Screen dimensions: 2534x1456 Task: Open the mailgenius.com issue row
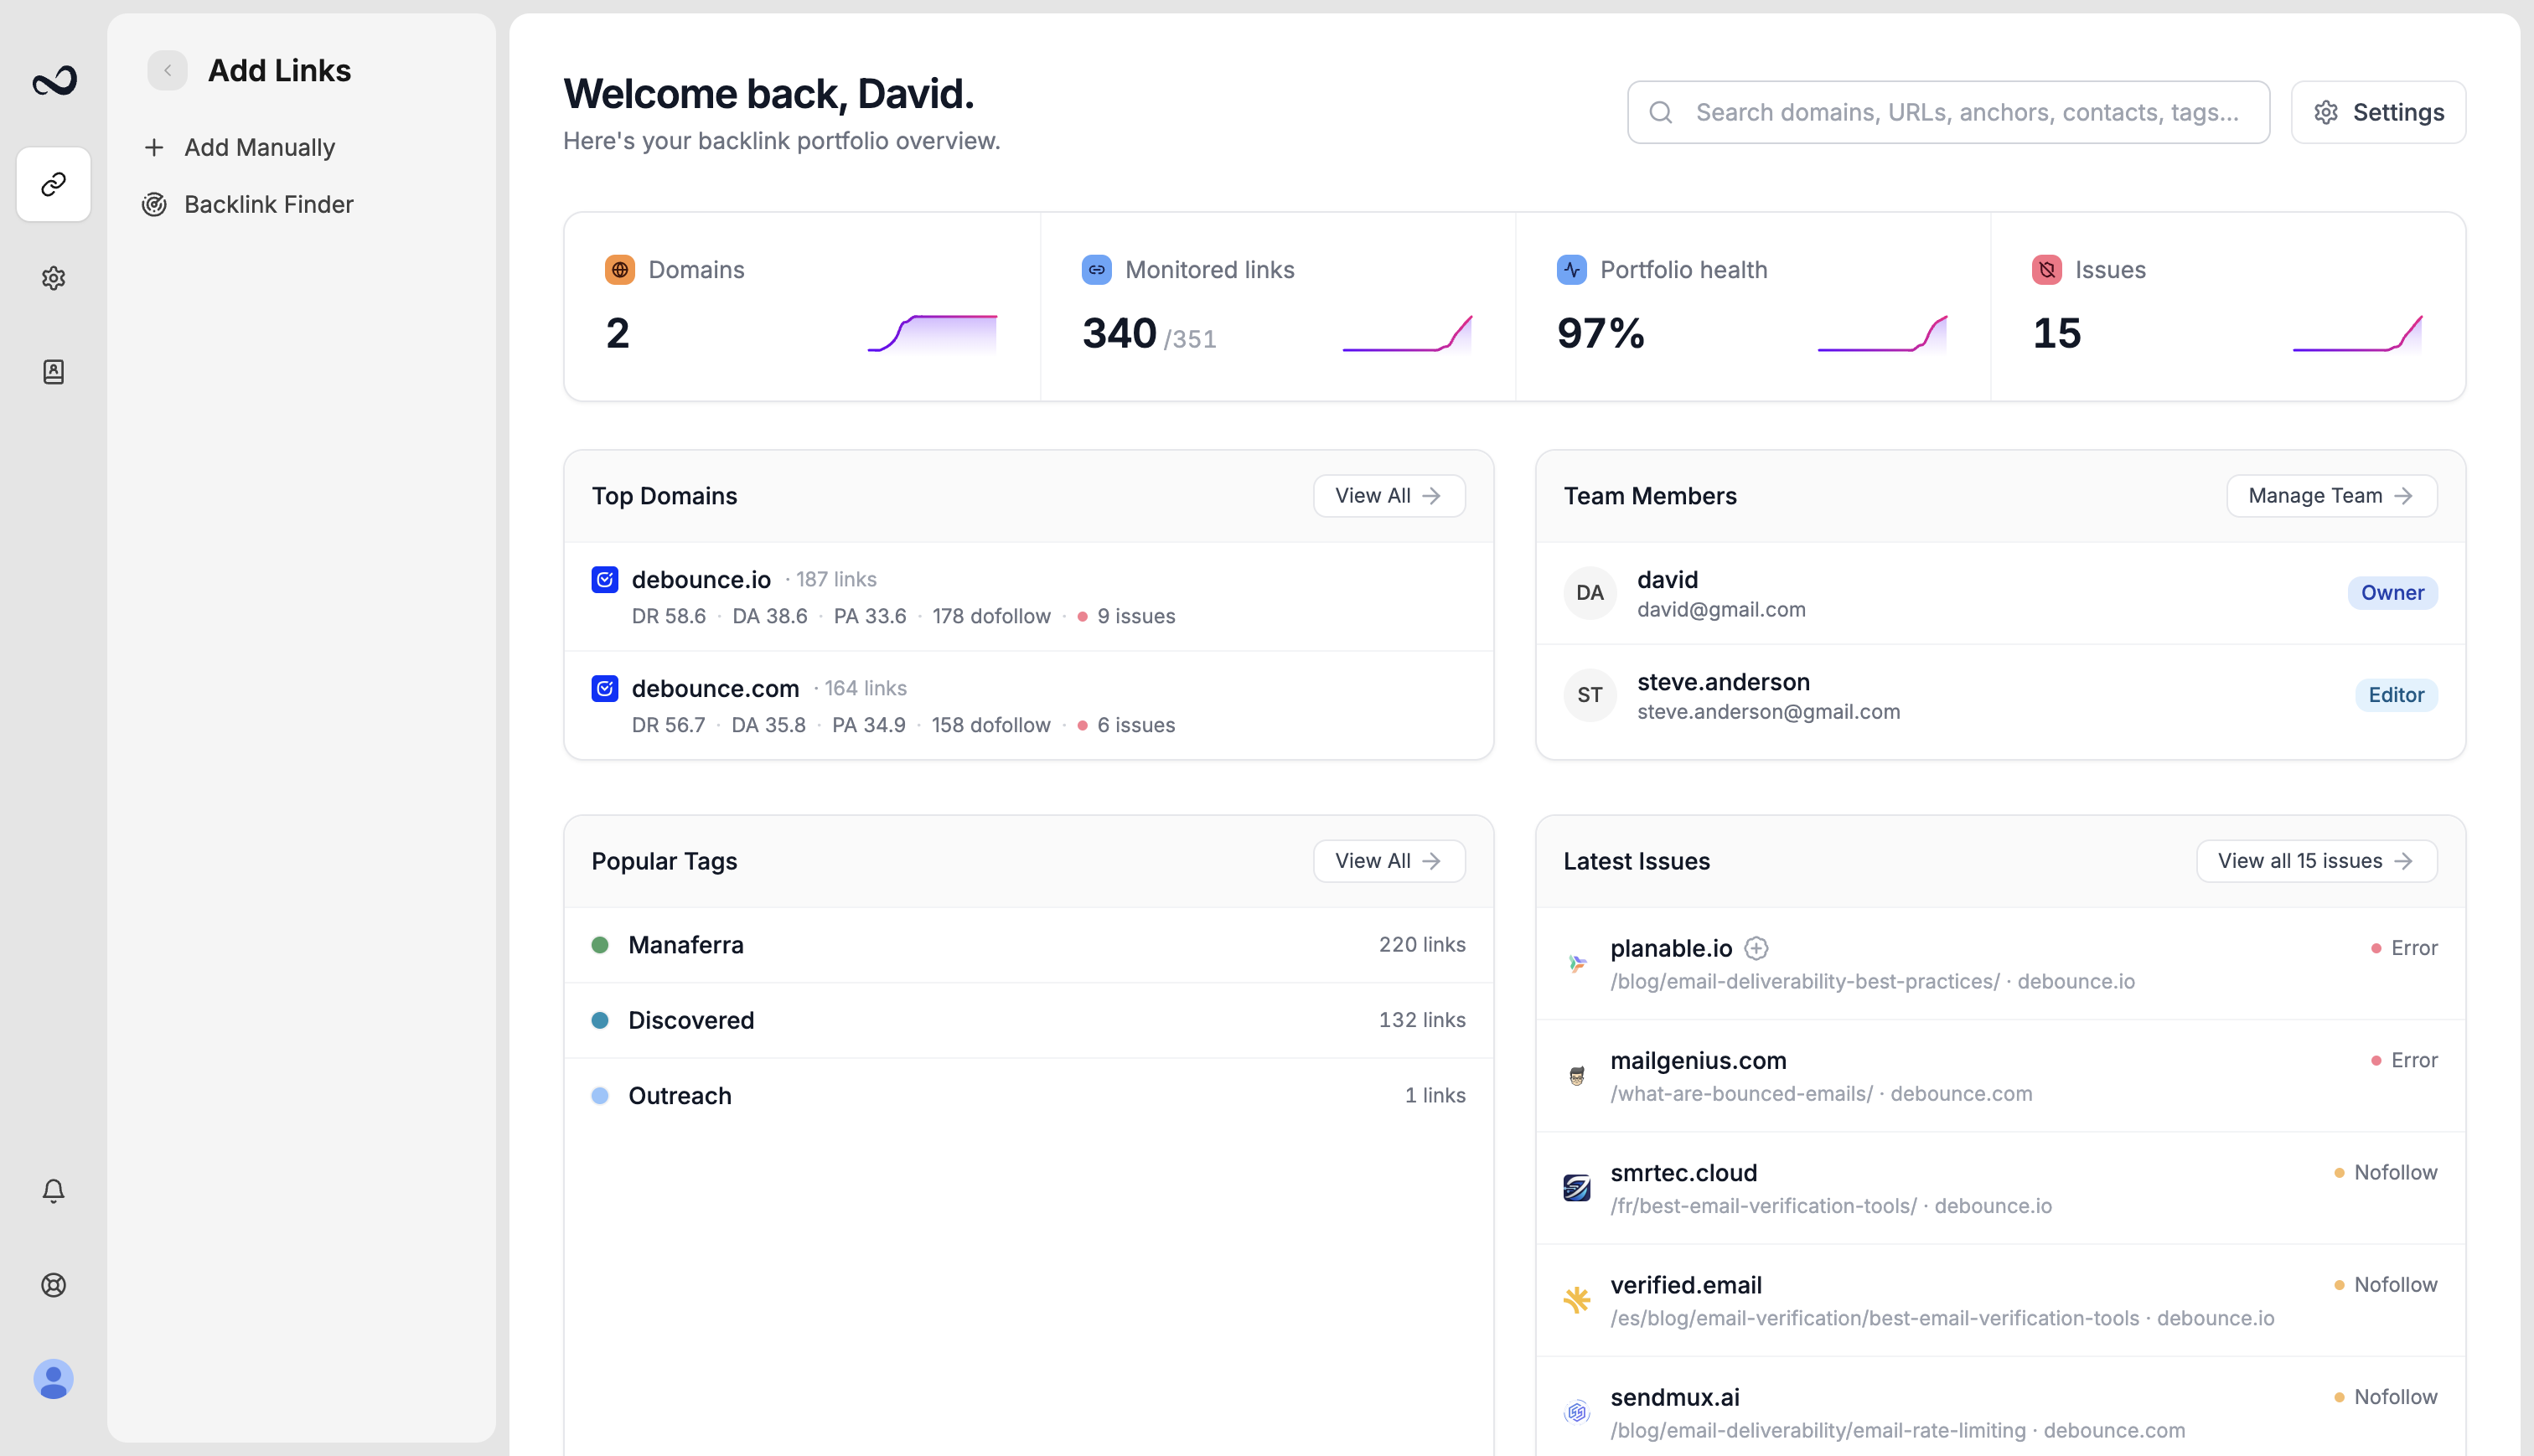click(2000, 1076)
